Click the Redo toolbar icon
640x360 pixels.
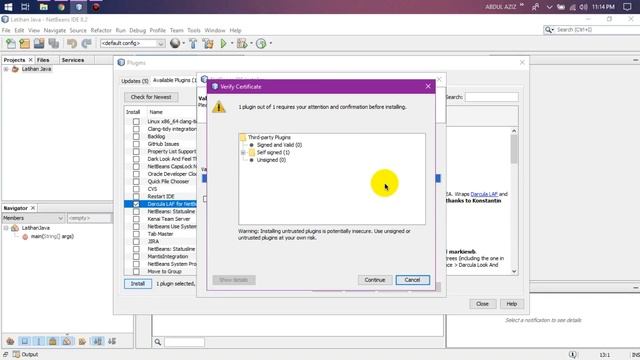[87, 43]
